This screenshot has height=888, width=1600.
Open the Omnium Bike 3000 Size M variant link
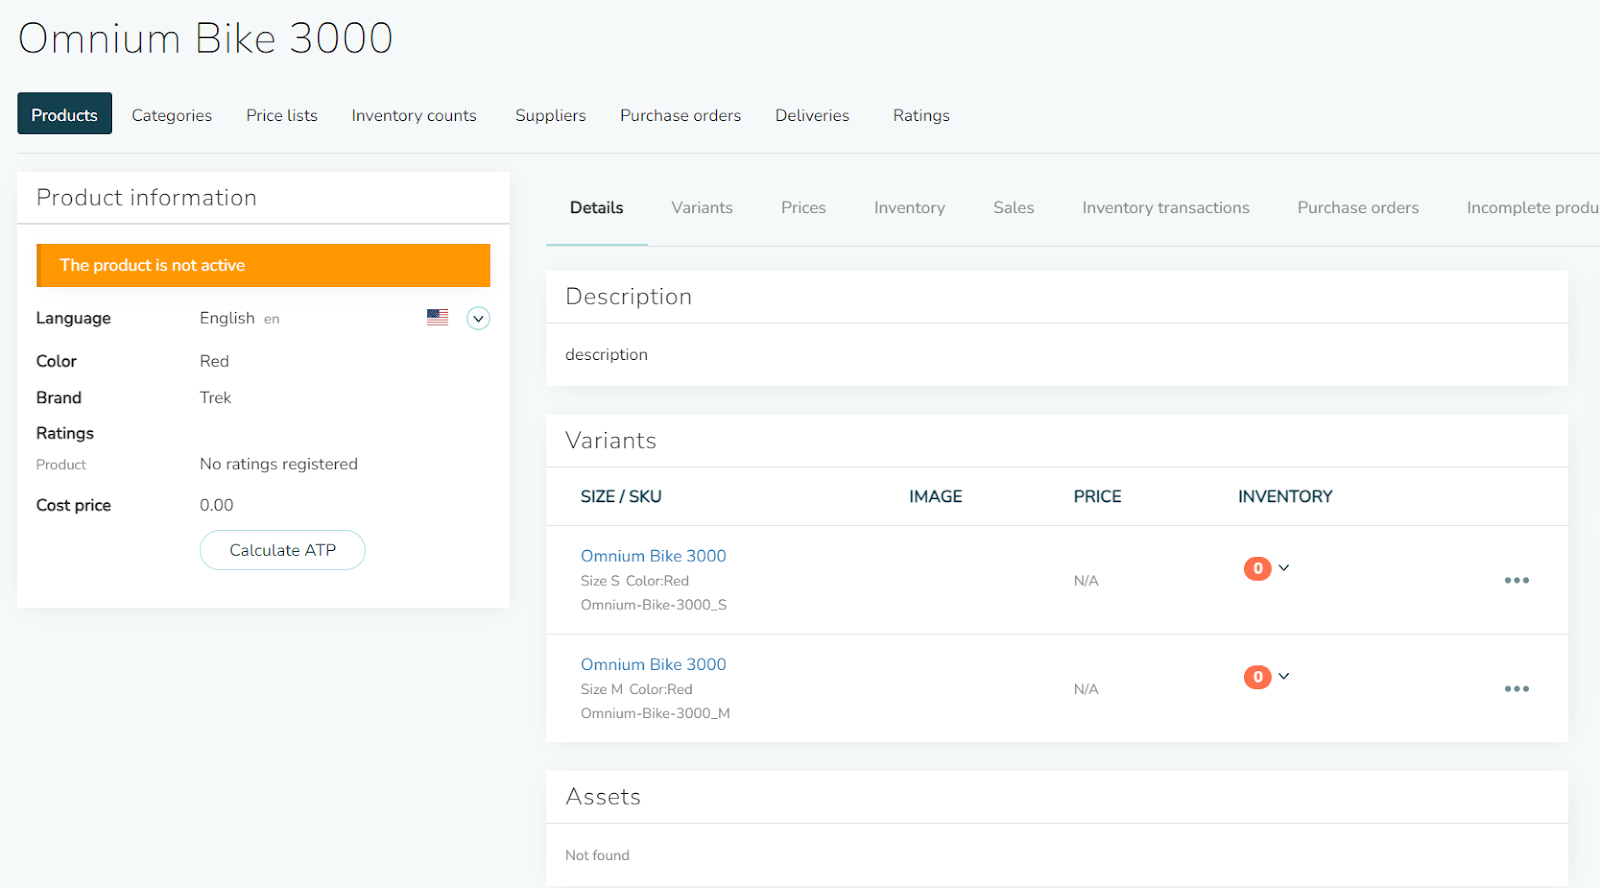(x=653, y=664)
